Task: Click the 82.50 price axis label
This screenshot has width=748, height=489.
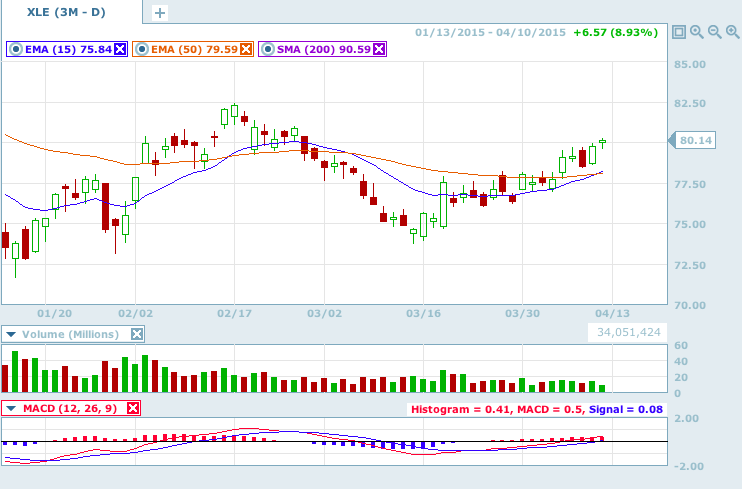Action: click(690, 104)
